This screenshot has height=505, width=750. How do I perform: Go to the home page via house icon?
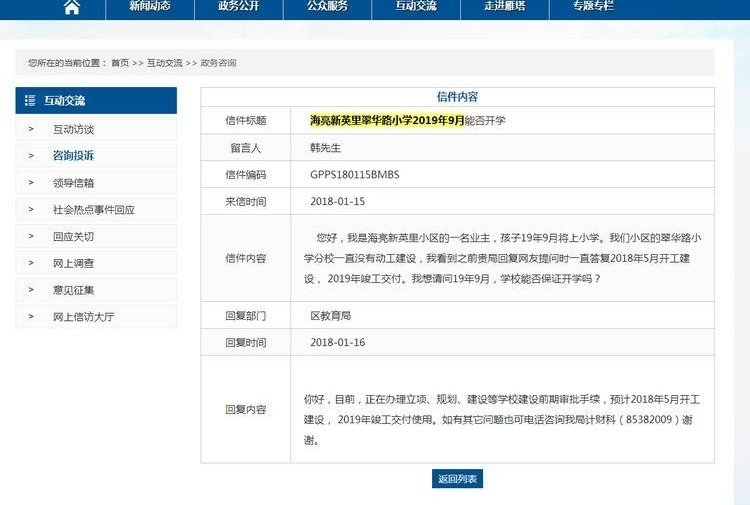coord(72,7)
